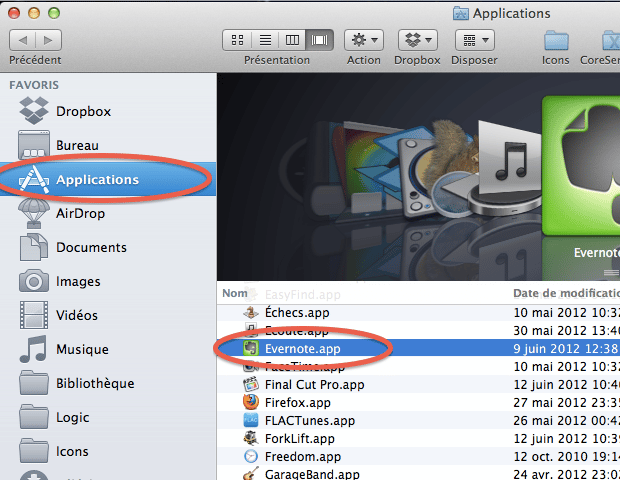Click the Applications folder icon in title bar

461,13
